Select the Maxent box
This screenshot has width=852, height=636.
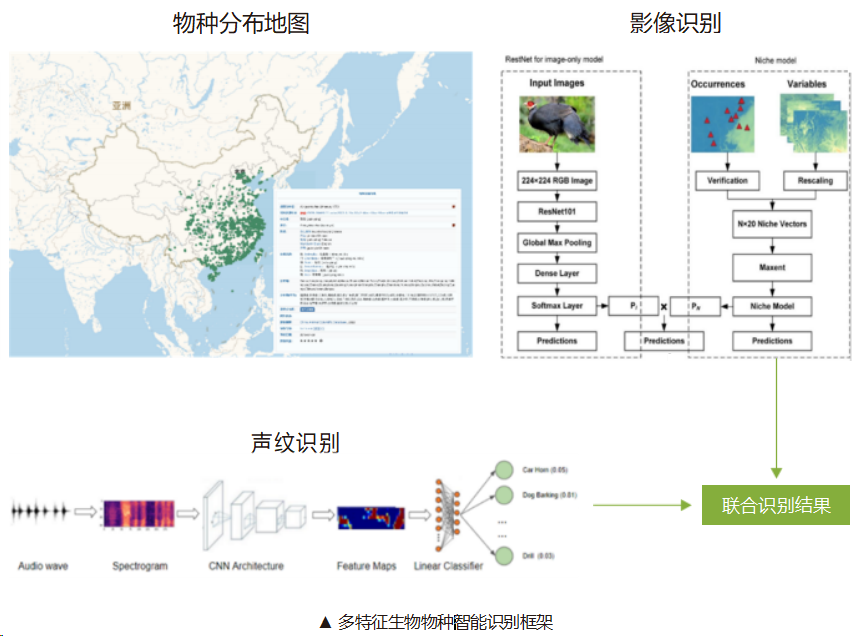pyautogui.click(x=771, y=267)
